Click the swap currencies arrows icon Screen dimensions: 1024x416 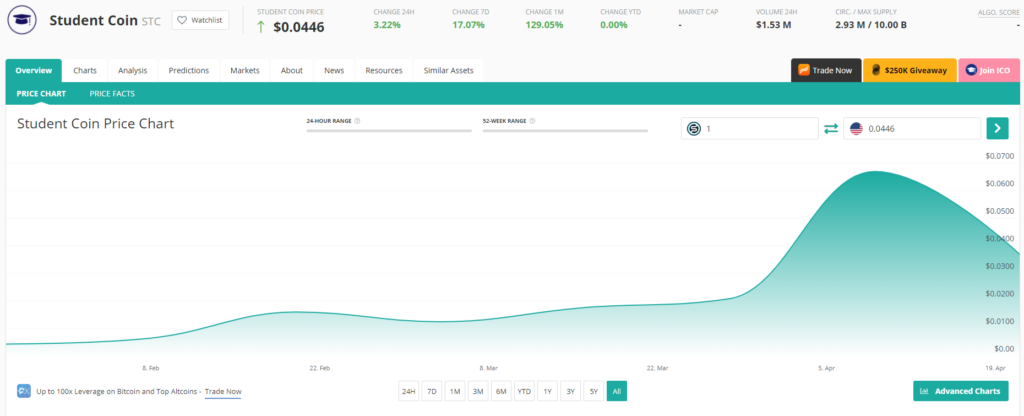tap(831, 128)
